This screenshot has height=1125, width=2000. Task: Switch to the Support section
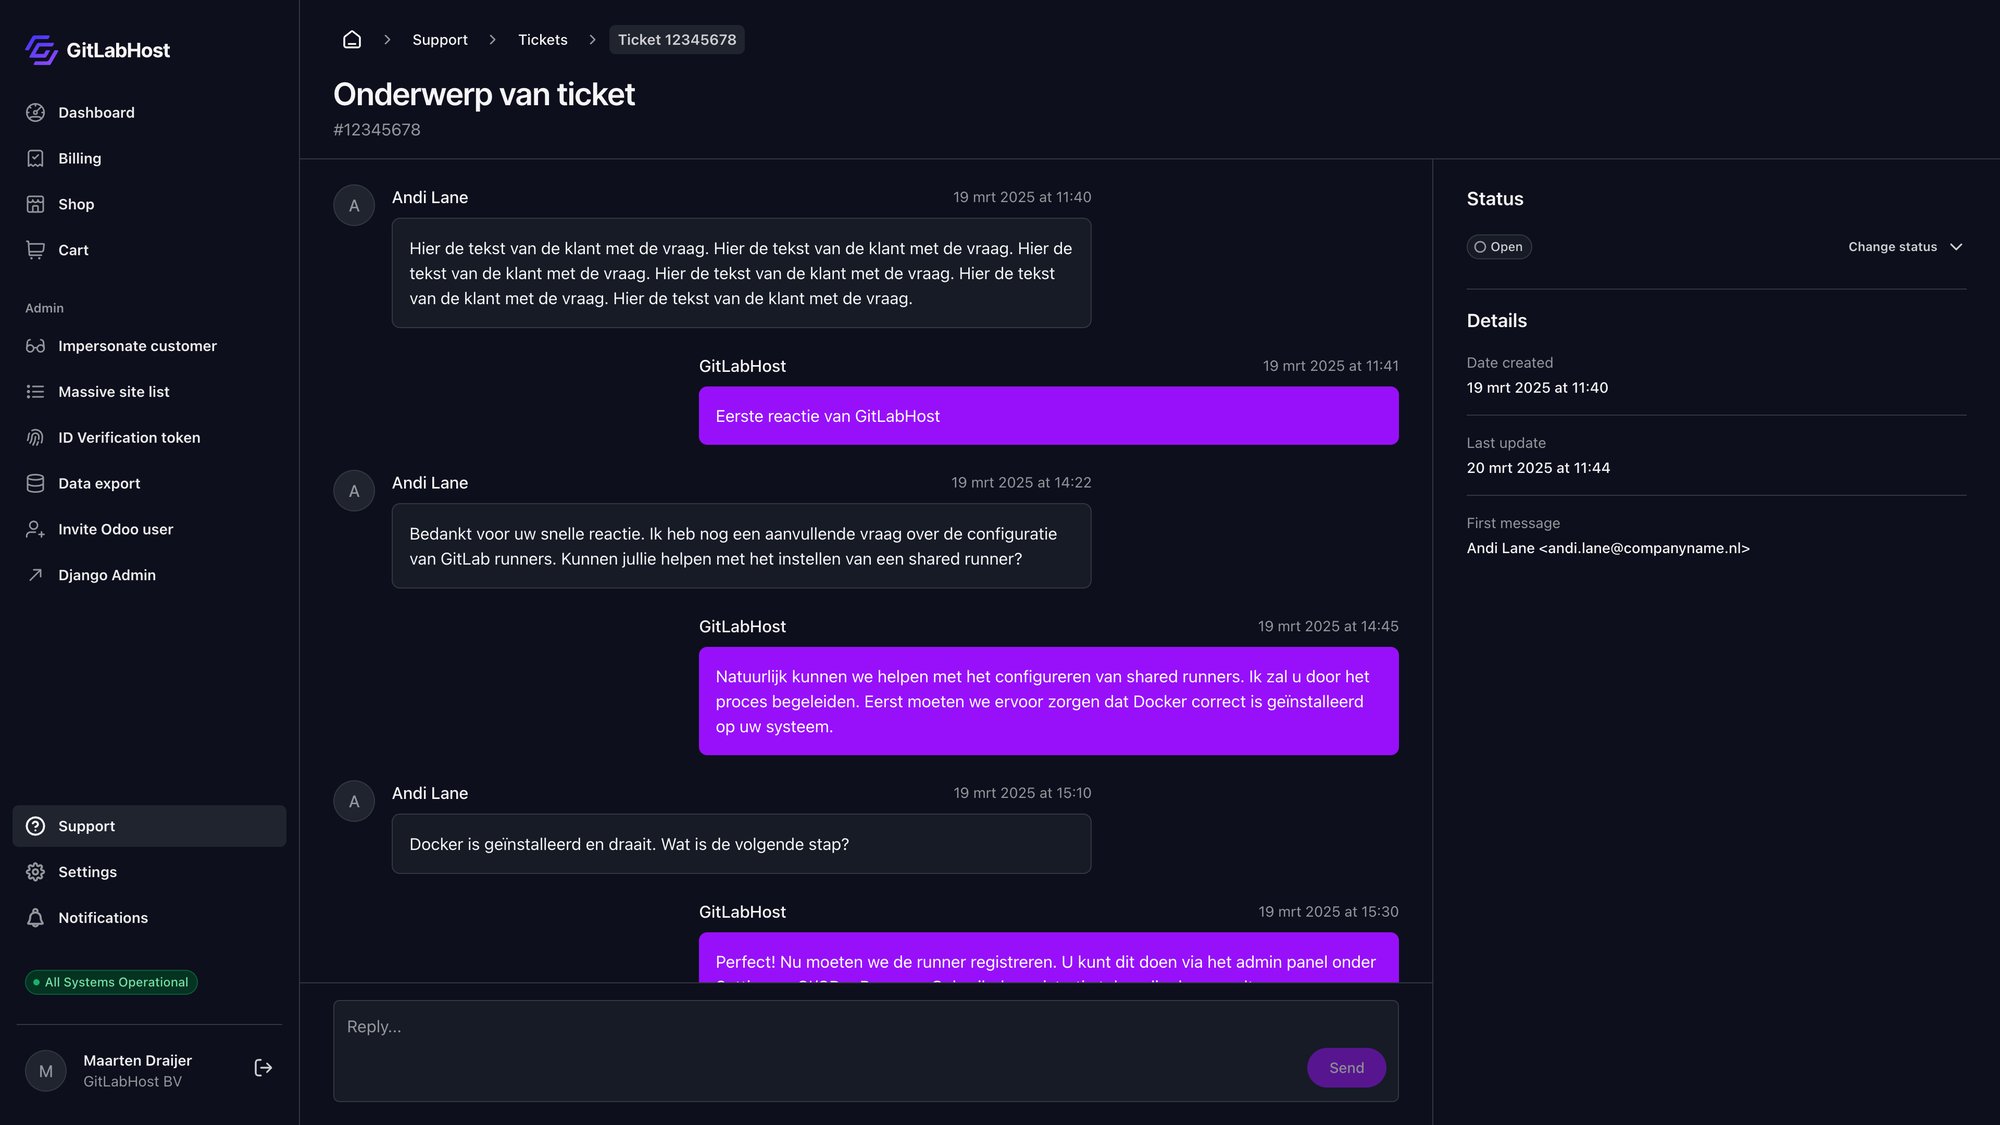coord(86,826)
